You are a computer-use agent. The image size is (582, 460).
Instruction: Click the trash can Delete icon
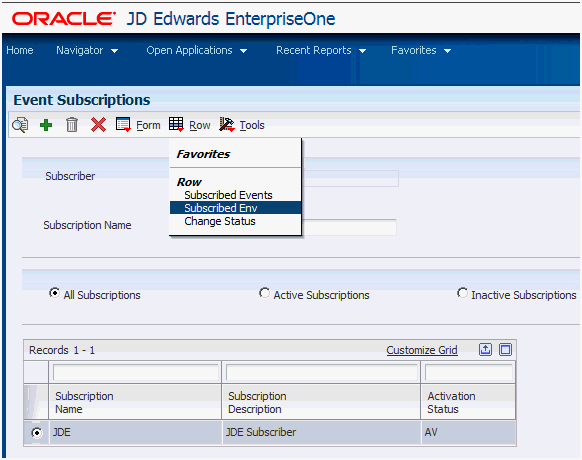pos(72,125)
